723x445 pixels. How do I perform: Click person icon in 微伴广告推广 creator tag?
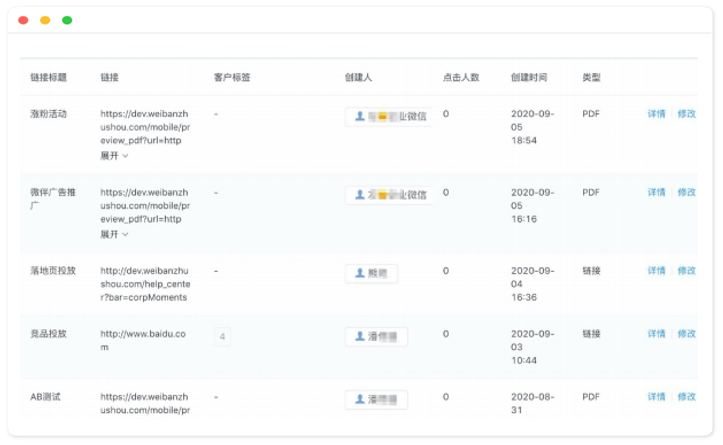360,195
